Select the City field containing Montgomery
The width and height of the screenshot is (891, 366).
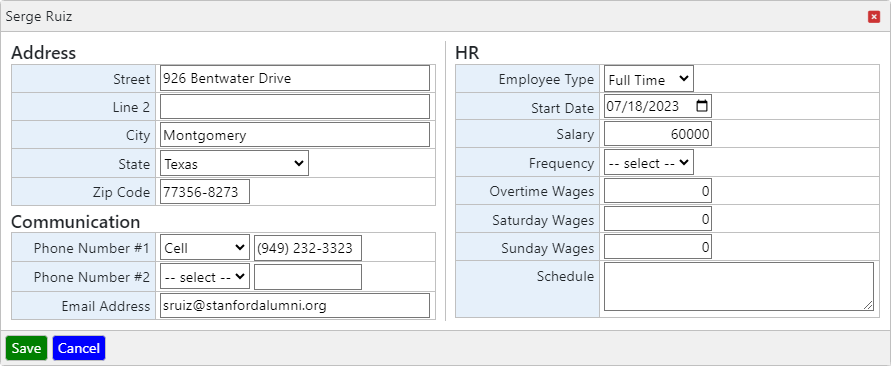pos(295,135)
